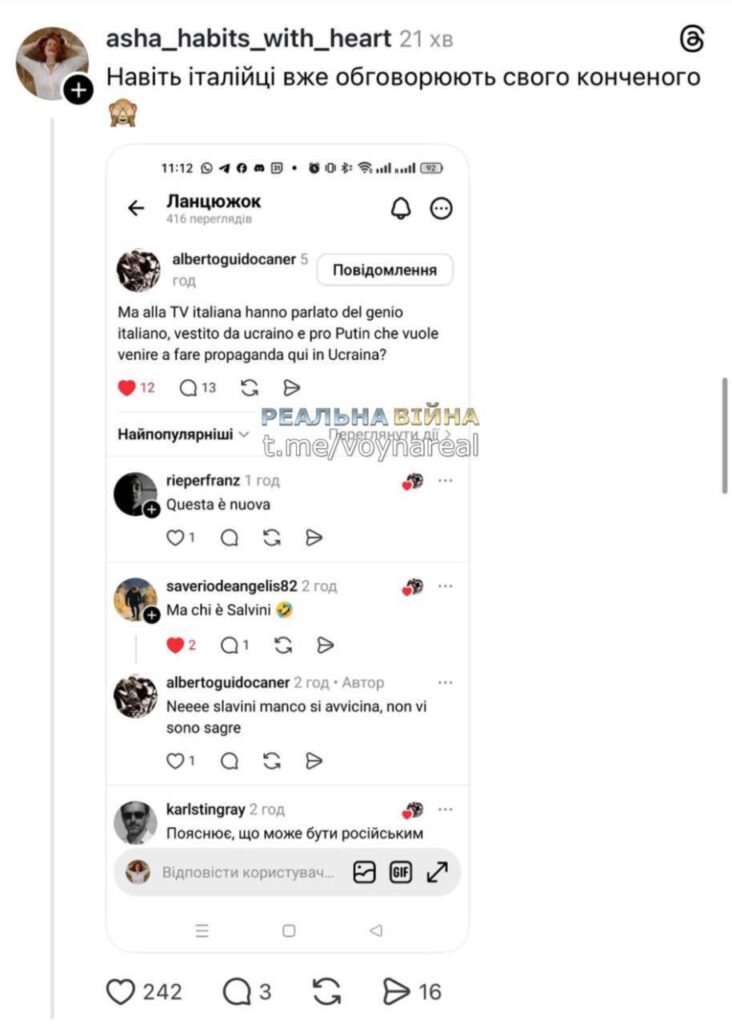Share the post showing 16 sends

pyautogui.click(x=396, y=991)
